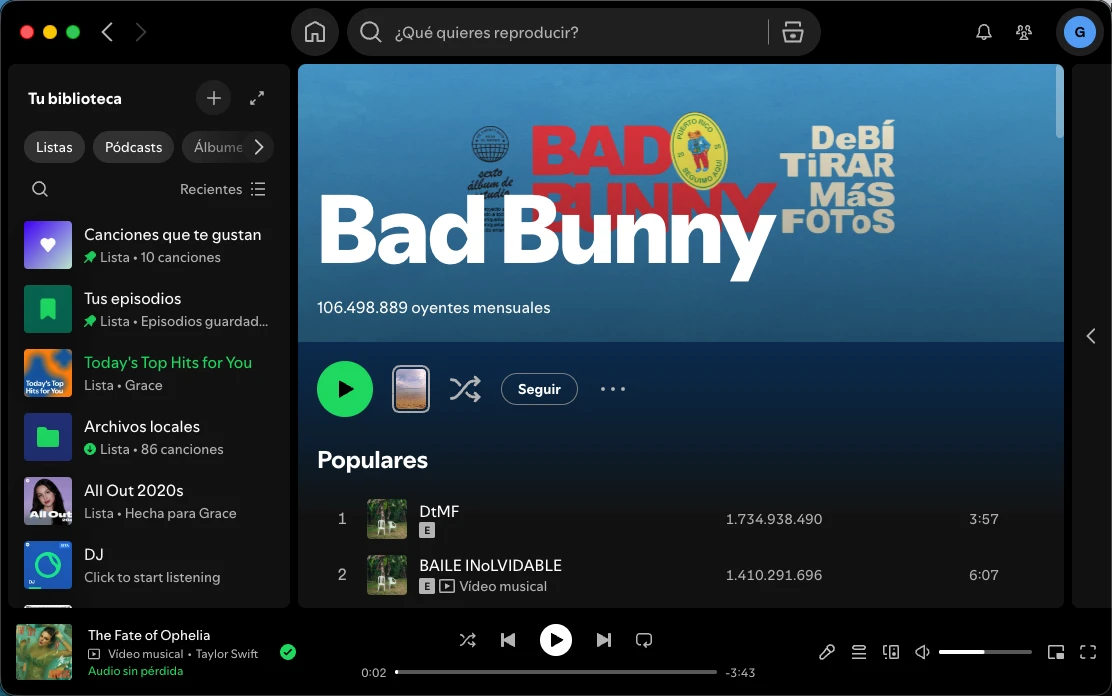Adjust the volume slider
This screenshot has width=1112, height=696.
[985, 651]
